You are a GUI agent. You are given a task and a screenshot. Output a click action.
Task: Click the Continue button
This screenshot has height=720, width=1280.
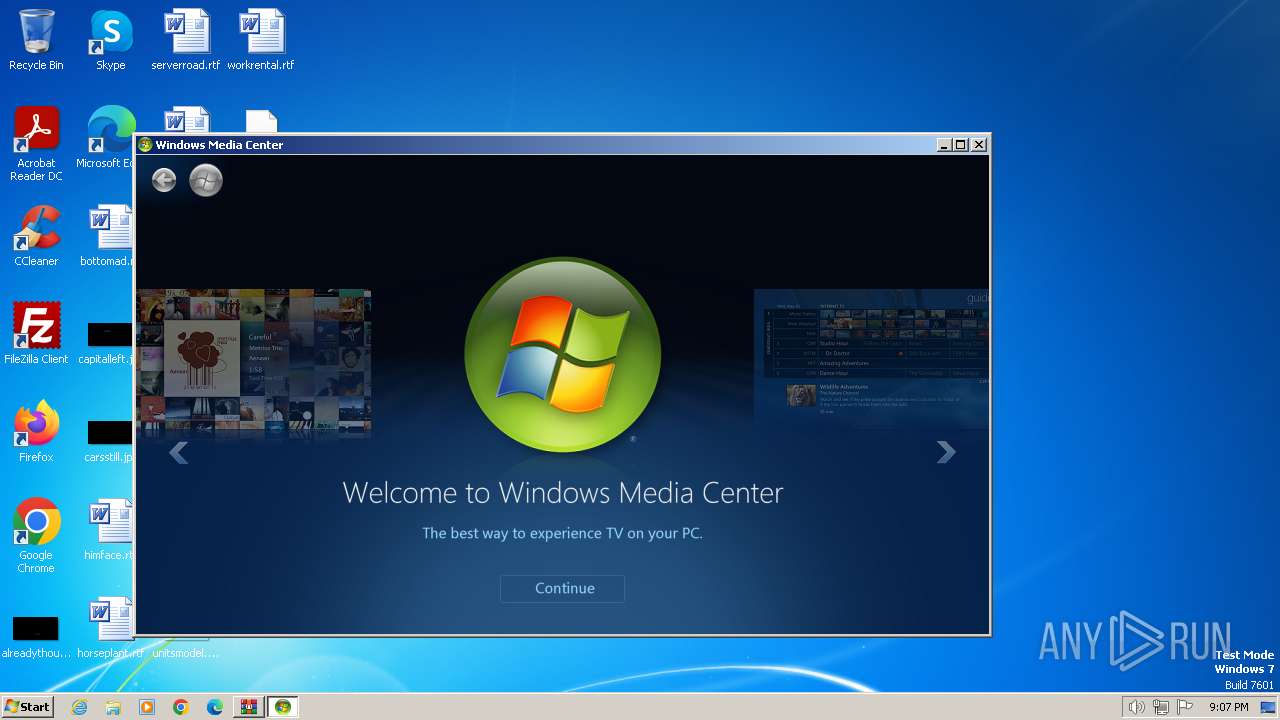pyautogui.click(x=562, y=588)
